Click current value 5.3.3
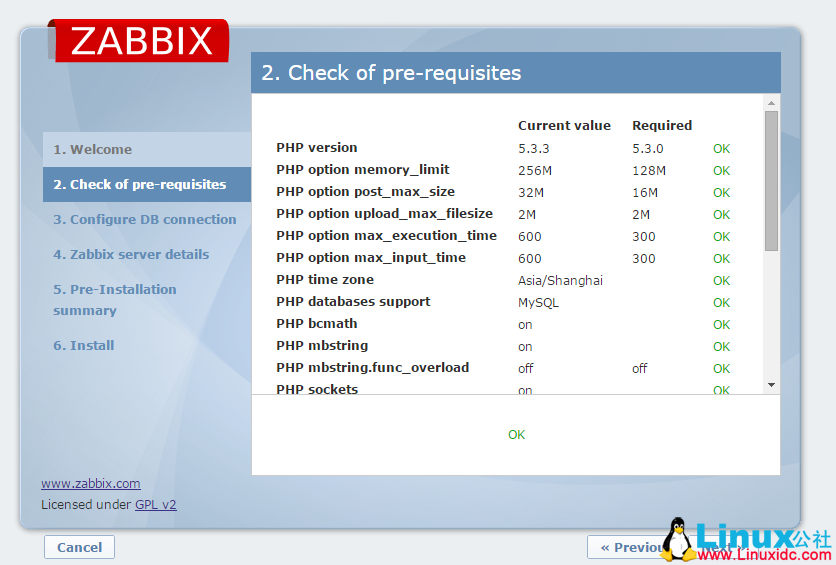The height and width of the screenshot is (565, 836). 534,149
